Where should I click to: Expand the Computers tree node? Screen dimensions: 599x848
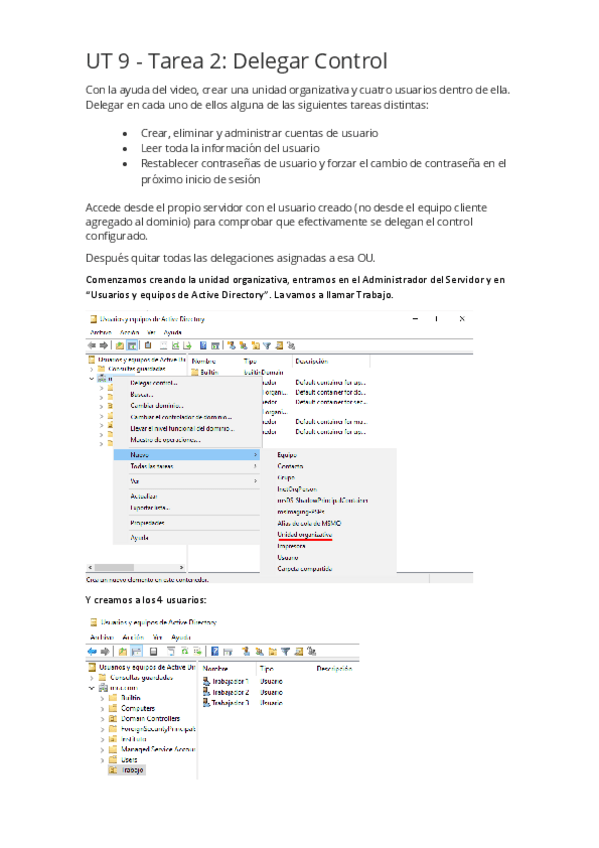(x=102, y=708)
